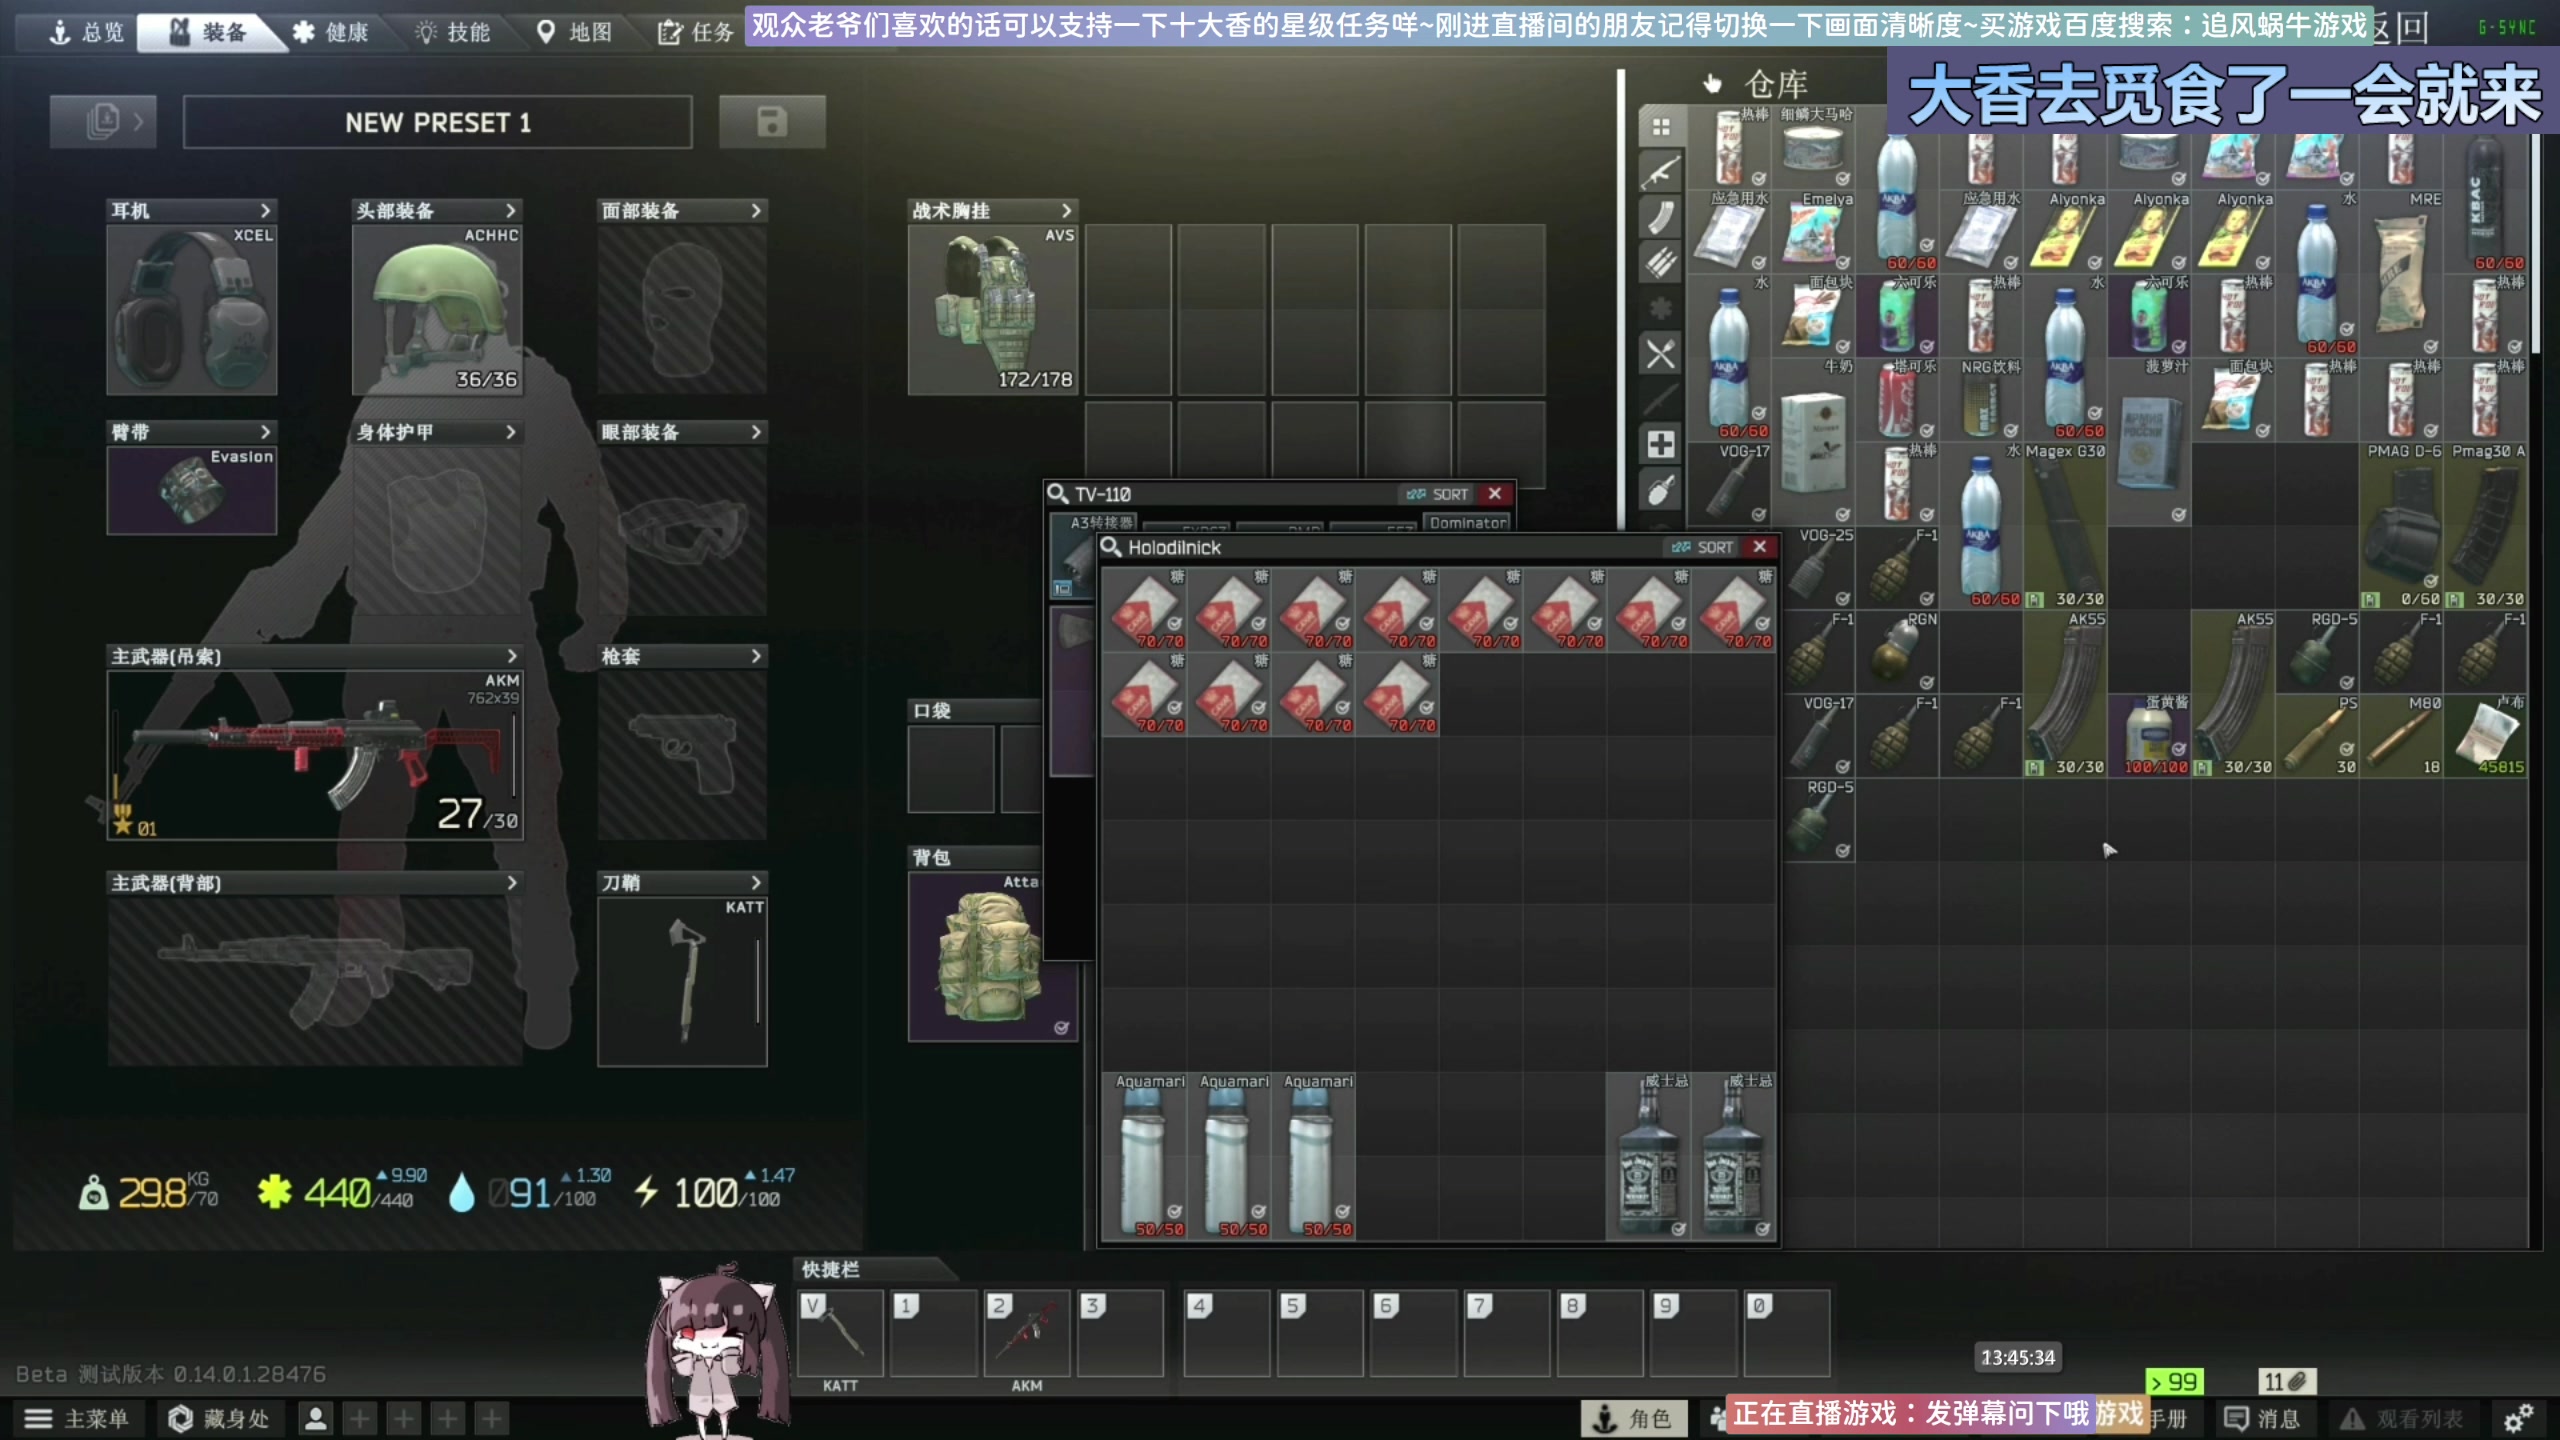This screenshot has width=2560, height=1440.
Task: Open the 角色 character button
Action: tap(1634, 1418)
